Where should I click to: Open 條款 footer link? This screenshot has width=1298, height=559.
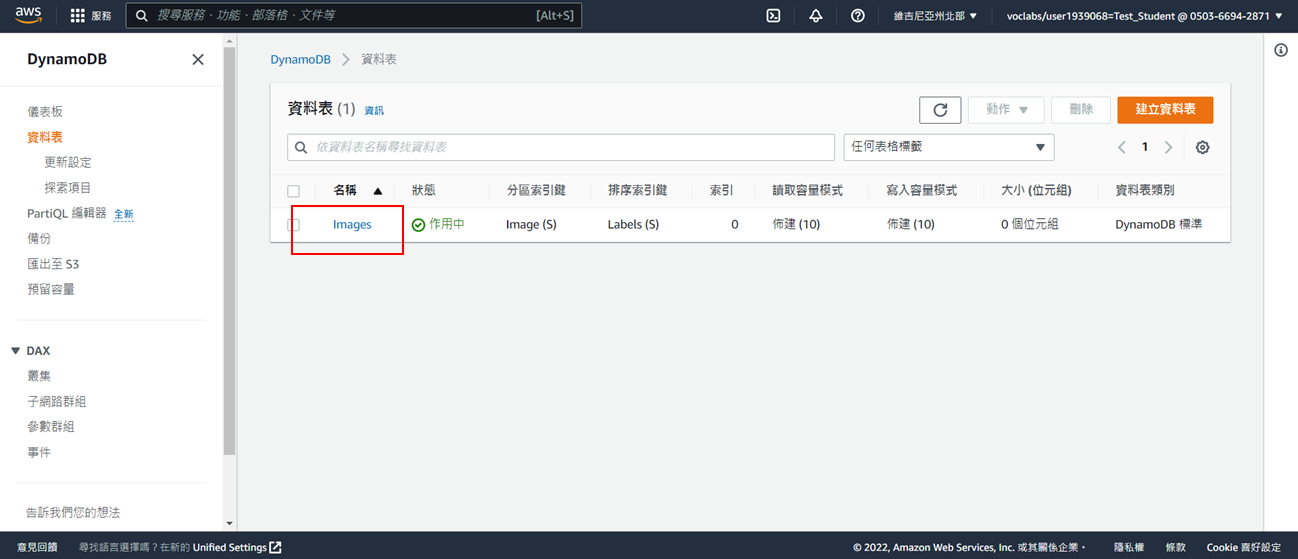(x=1175, y=547)
